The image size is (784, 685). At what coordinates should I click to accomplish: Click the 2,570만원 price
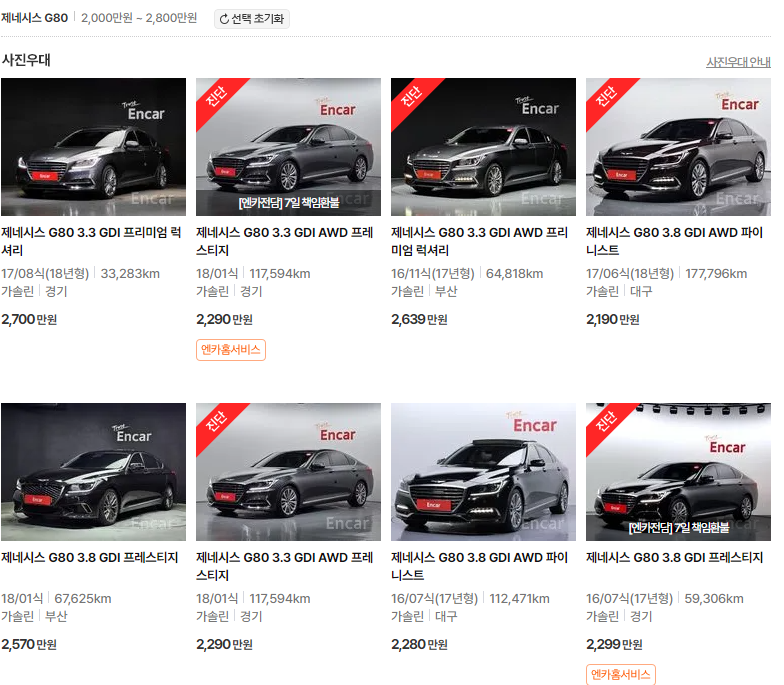tap(29, 644)
